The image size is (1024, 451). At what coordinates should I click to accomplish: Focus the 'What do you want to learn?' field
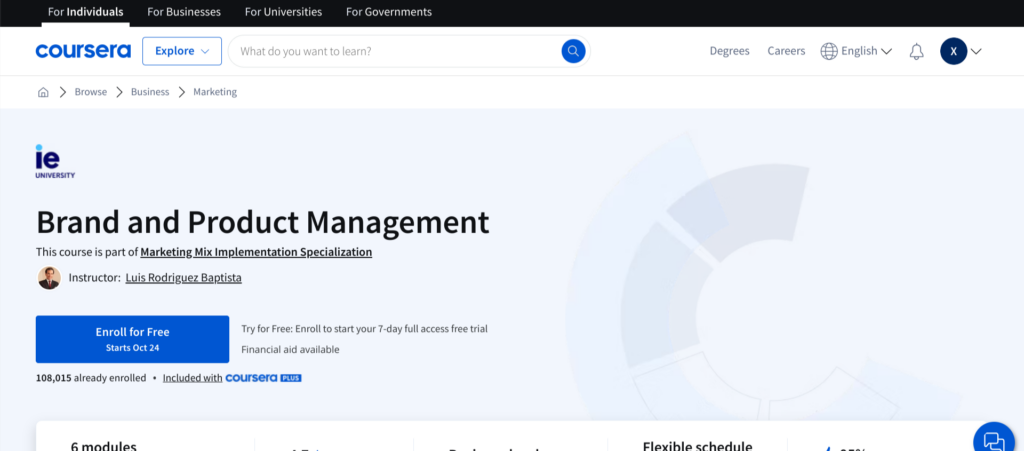[395, 51]
